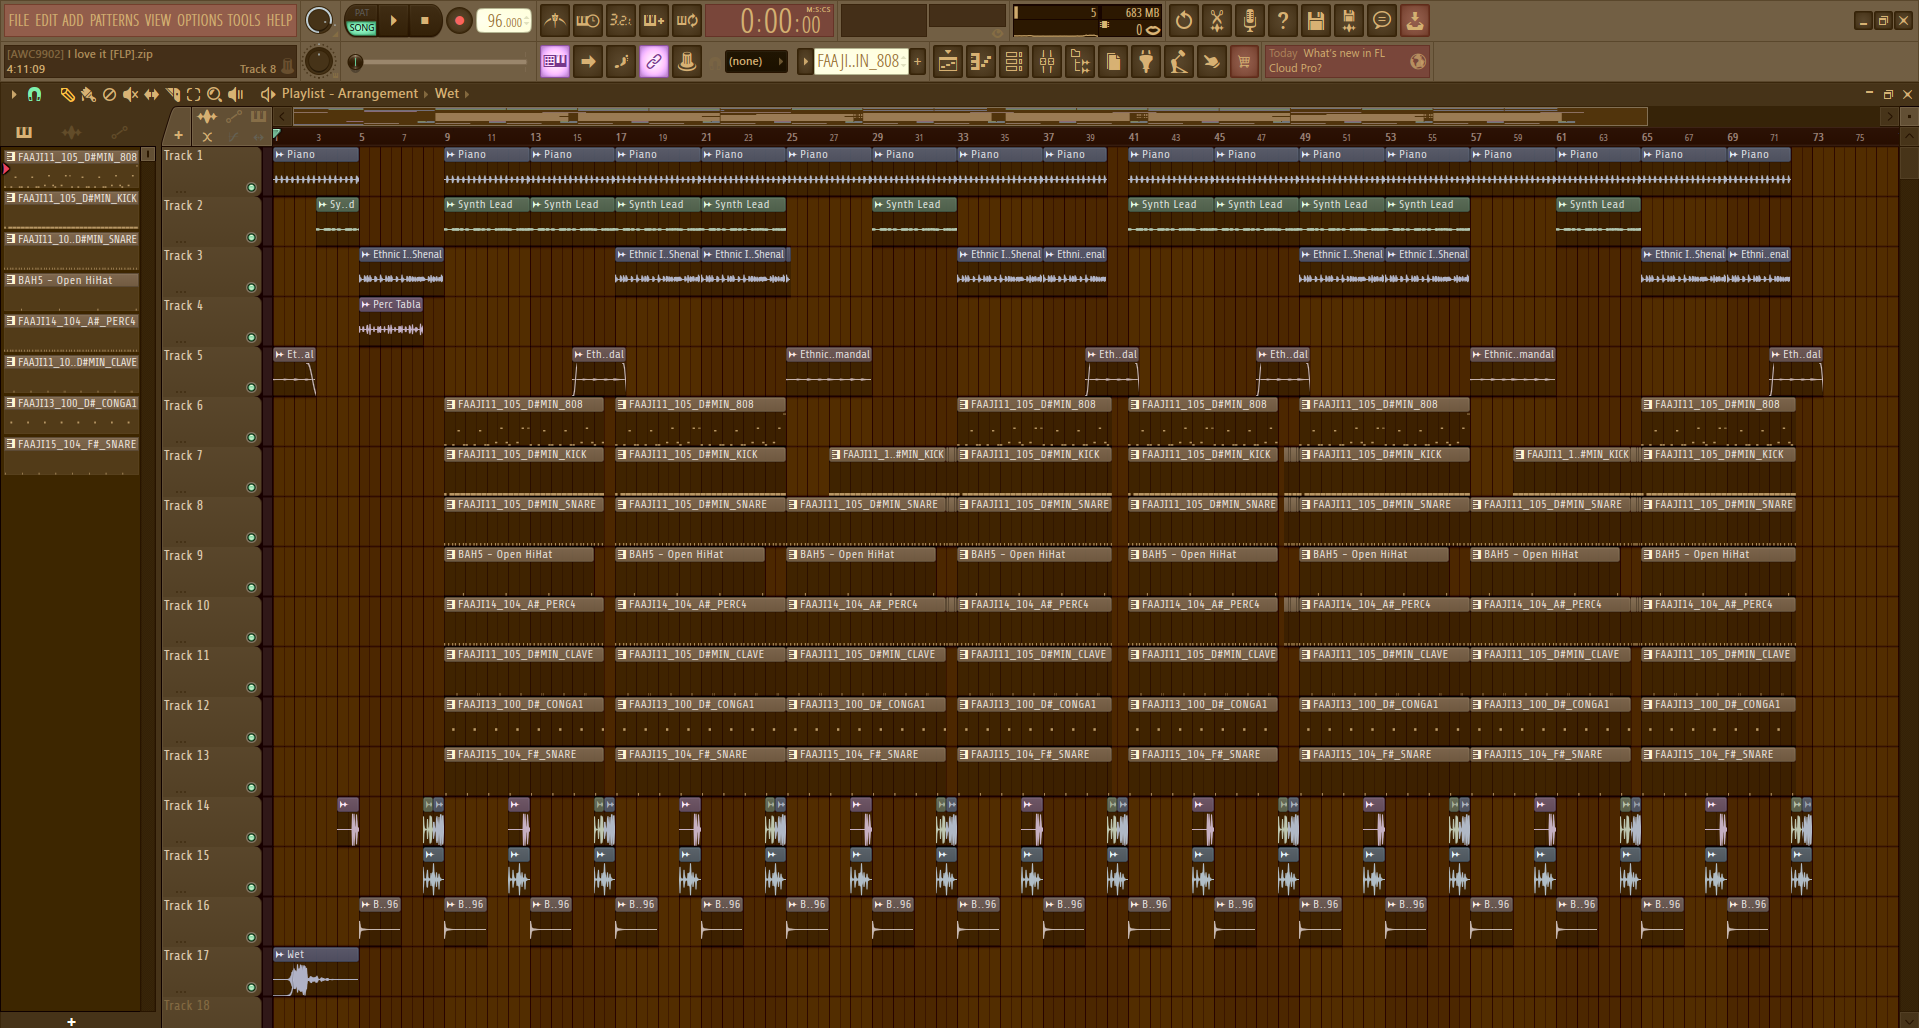
Task: Enable wait for input before recording
Action: 588,20
